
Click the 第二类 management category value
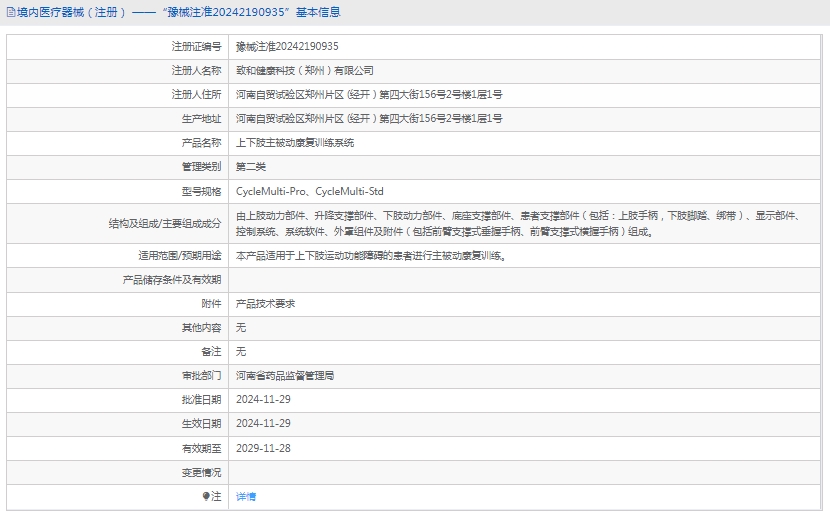point(250,167)
